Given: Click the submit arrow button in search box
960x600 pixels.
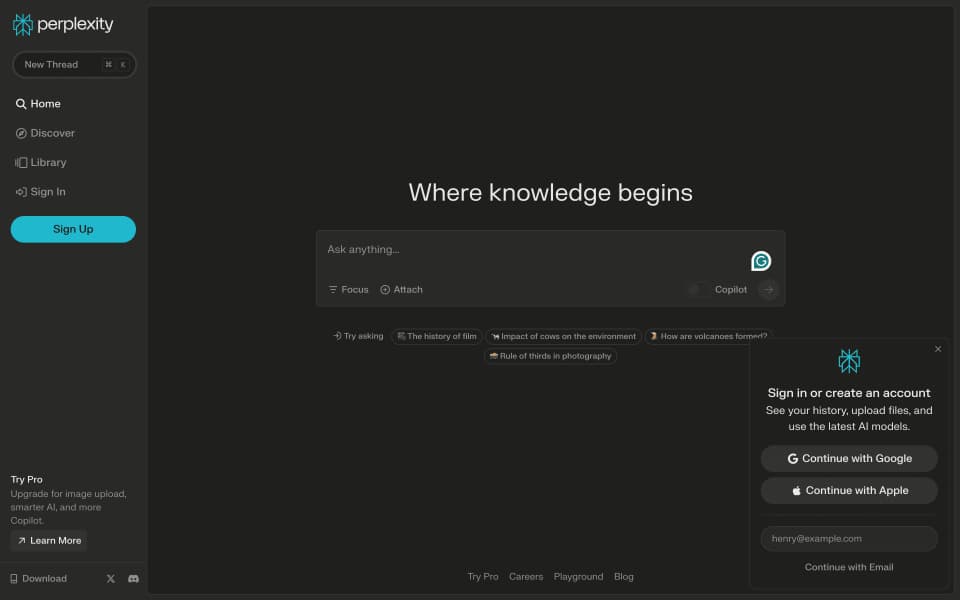Looking at the screenshot, I should [x=768, y=290].
